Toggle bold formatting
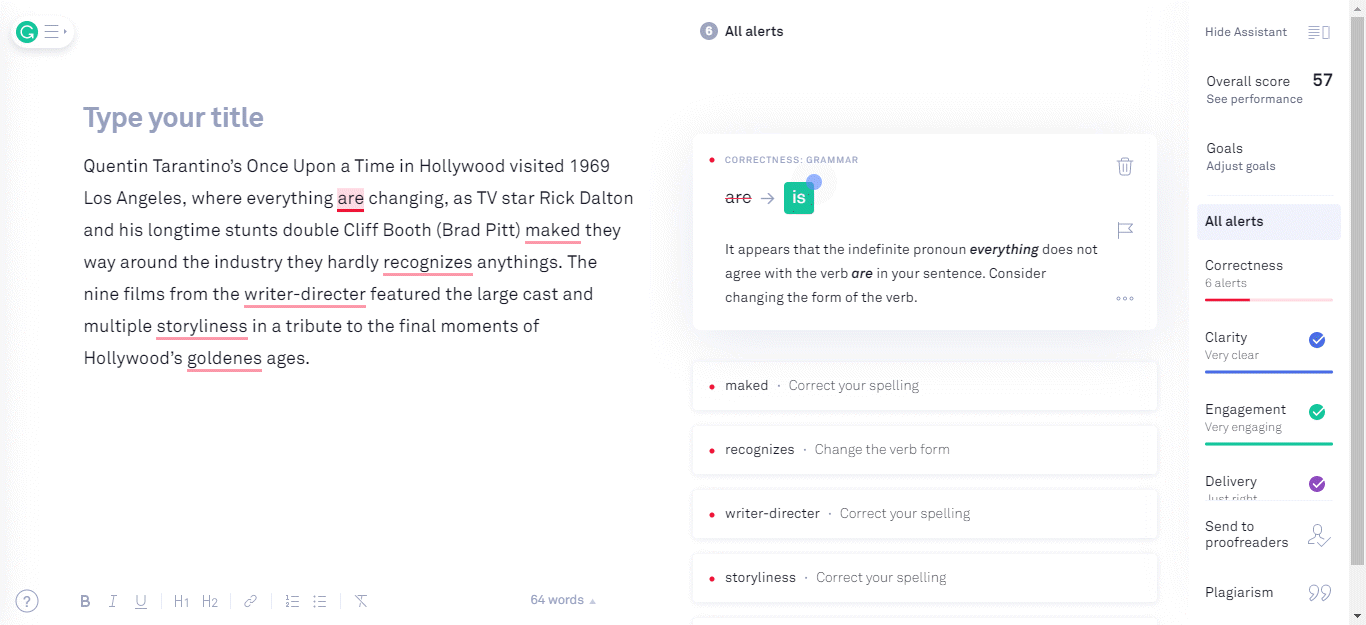 click(85, 601)
